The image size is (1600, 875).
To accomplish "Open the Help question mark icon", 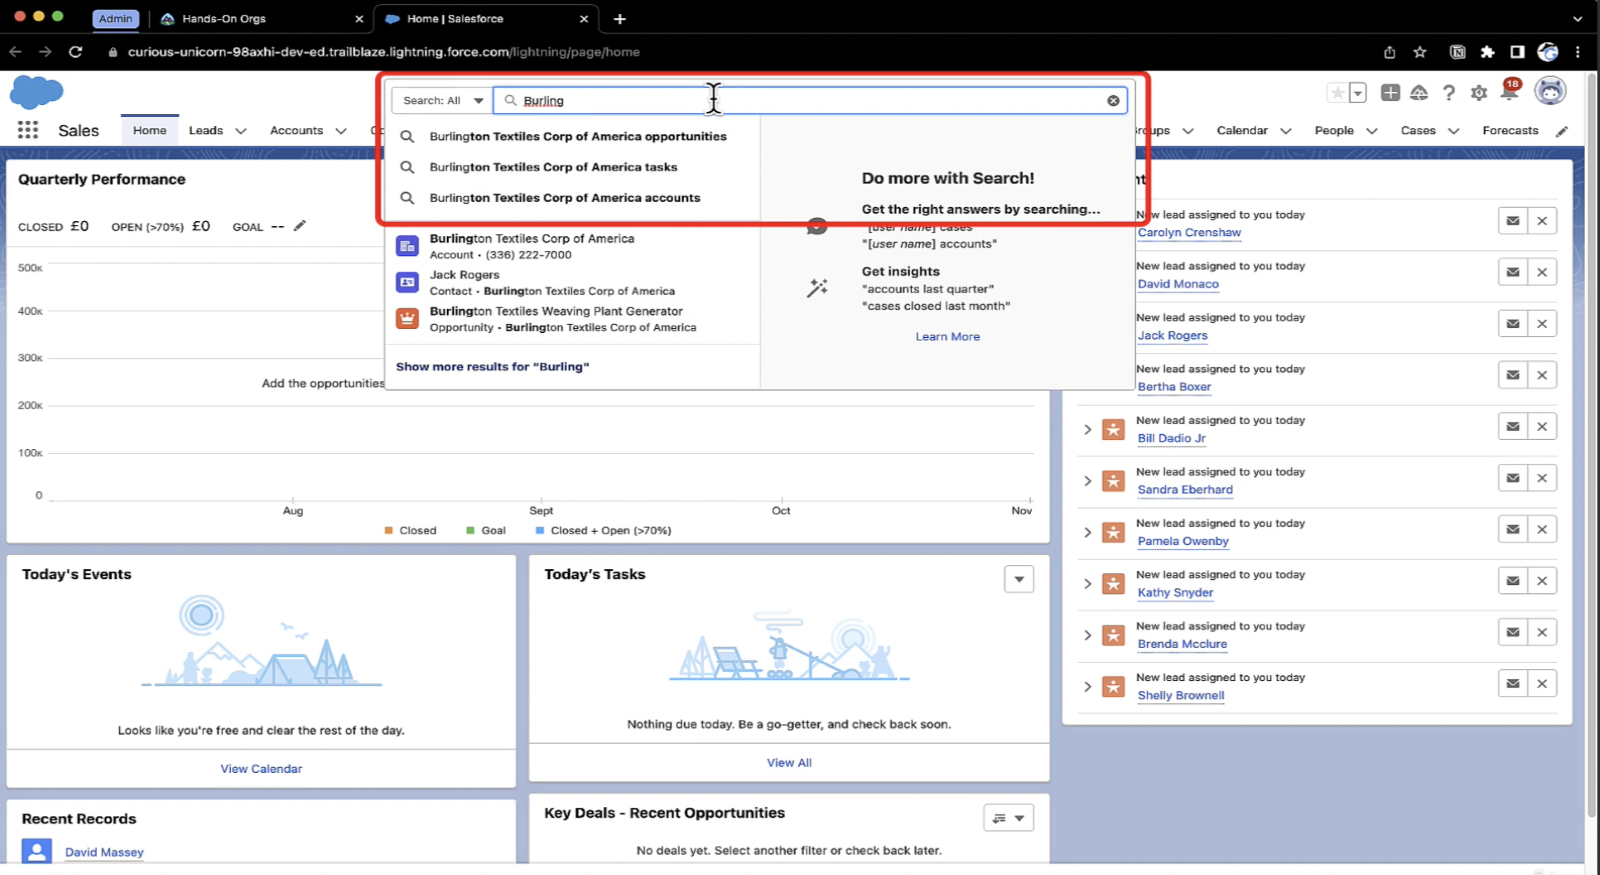I will point(1449,93).
